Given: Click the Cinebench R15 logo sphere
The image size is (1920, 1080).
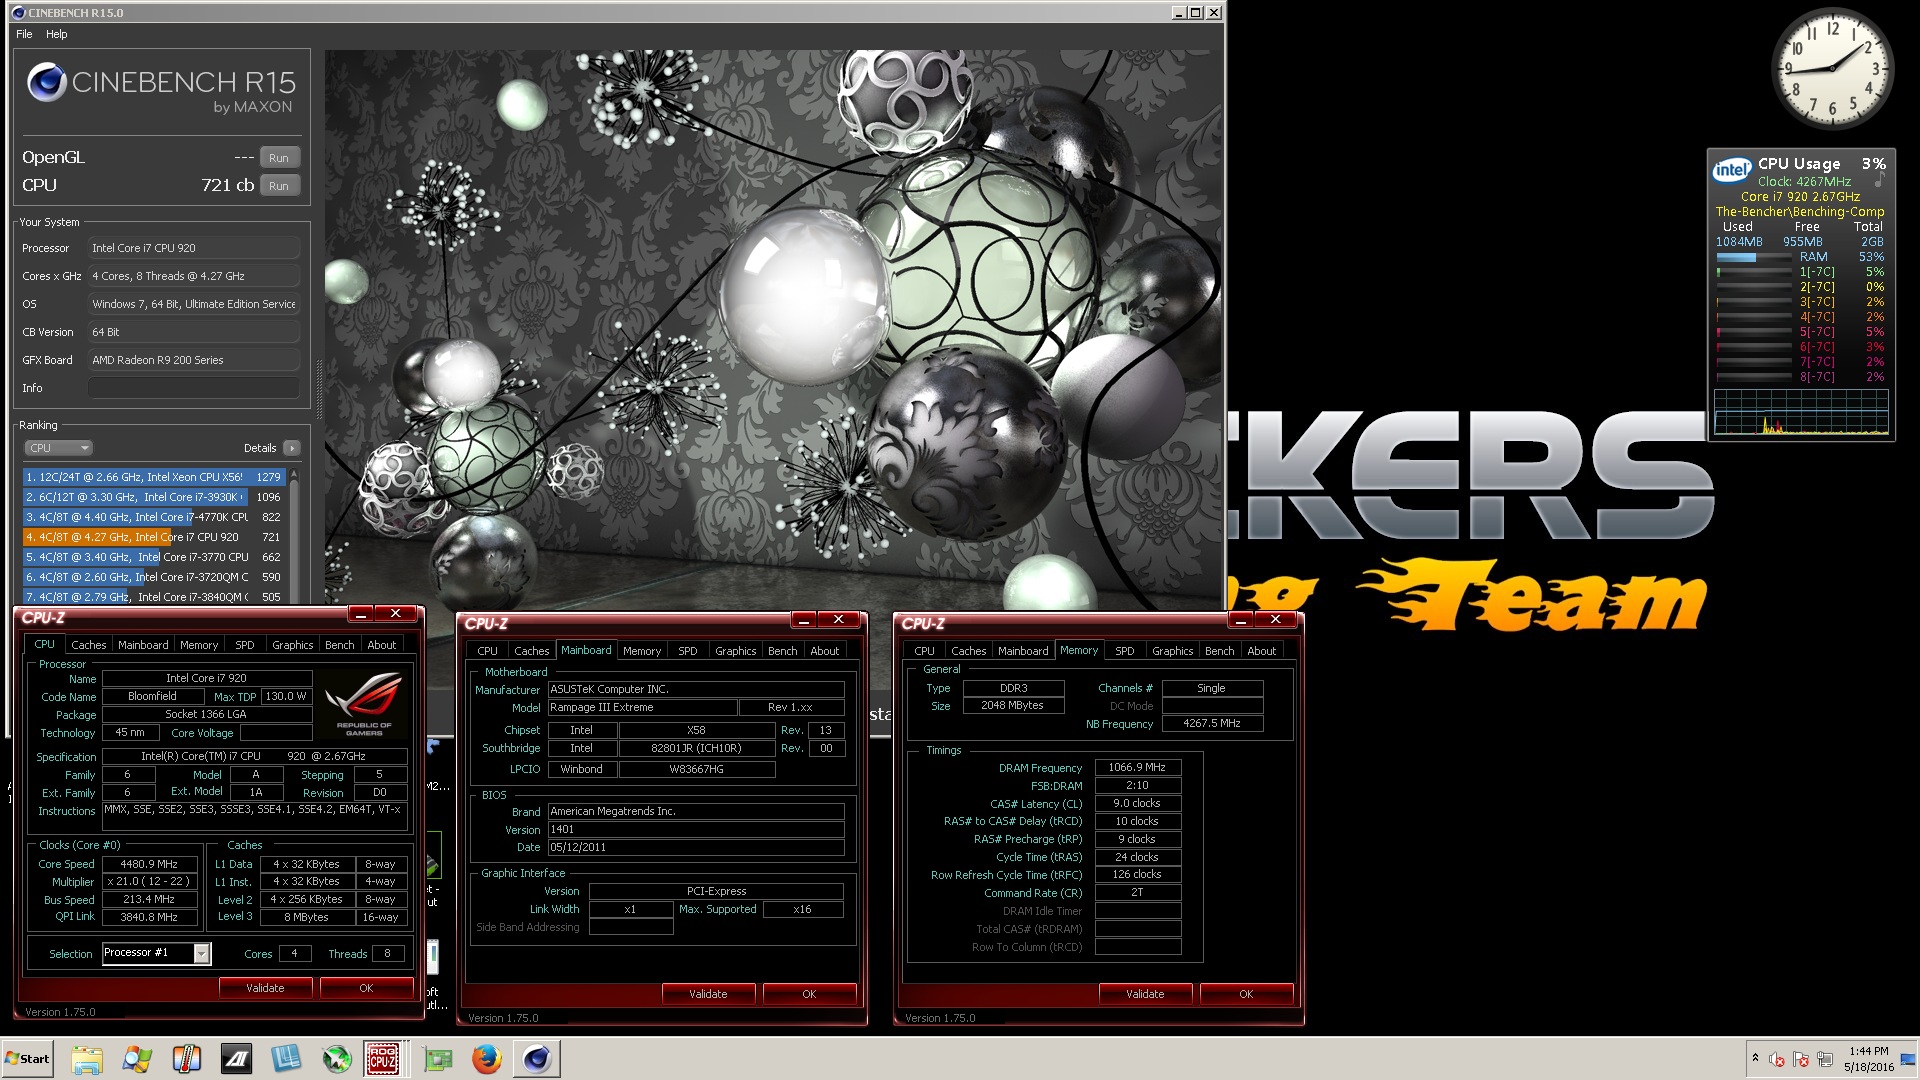Looking at the screenshot, I should tap(46, 82).
